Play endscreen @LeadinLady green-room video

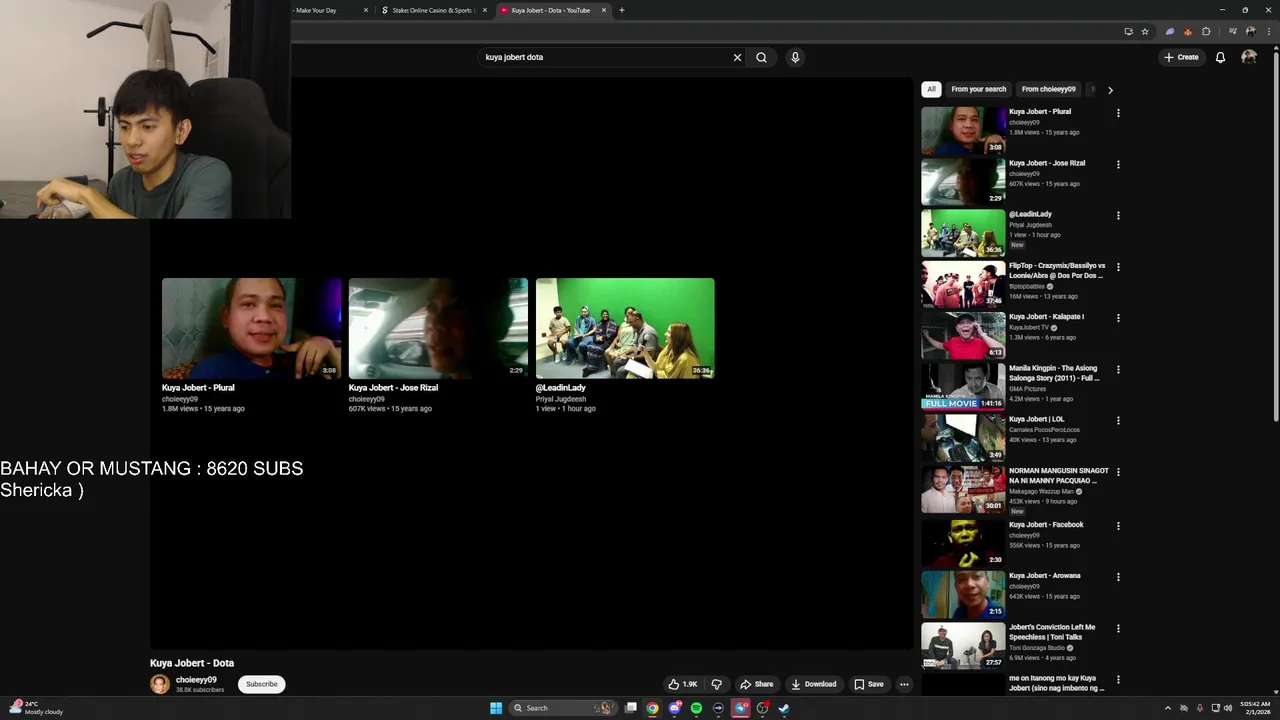click(625, 328)
